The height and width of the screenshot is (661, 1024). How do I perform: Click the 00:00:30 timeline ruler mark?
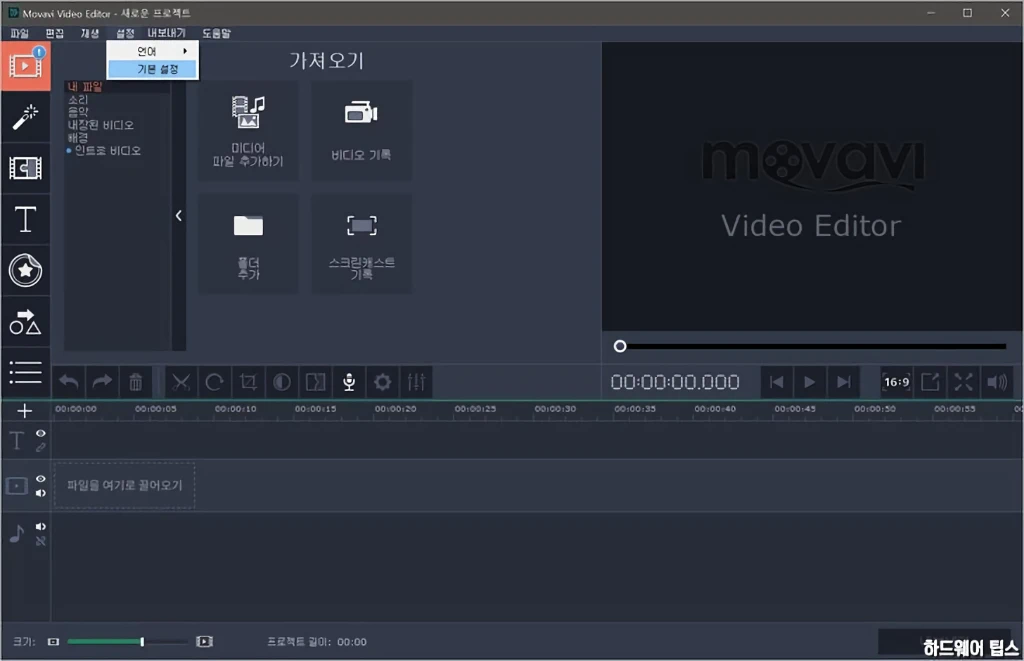tap(555, 410)
